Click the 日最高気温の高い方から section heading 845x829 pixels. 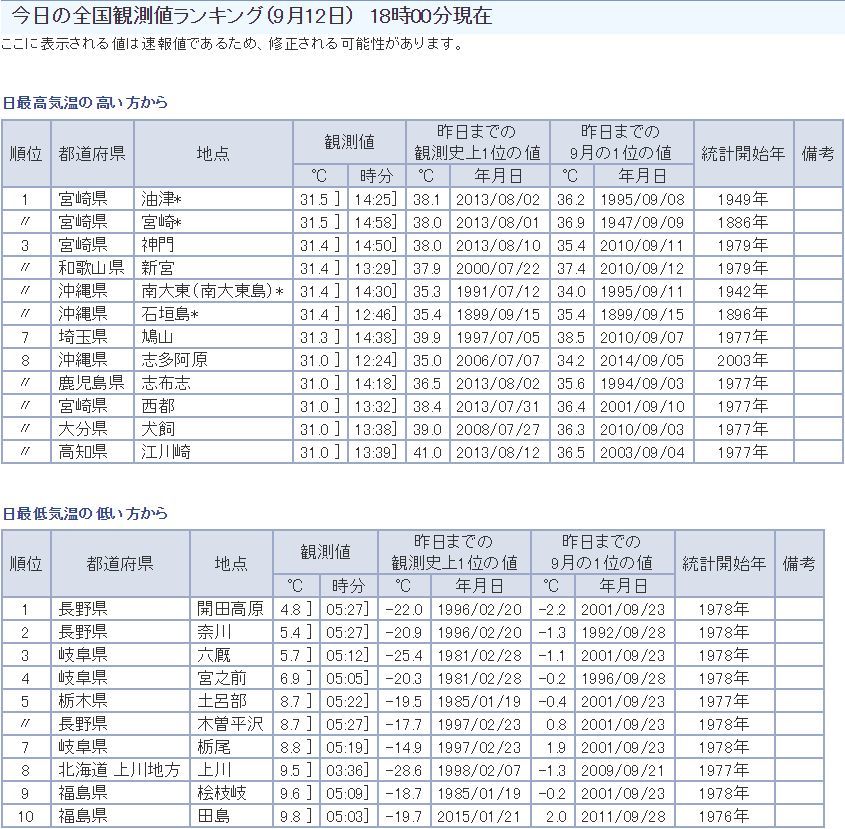point(85,102)
